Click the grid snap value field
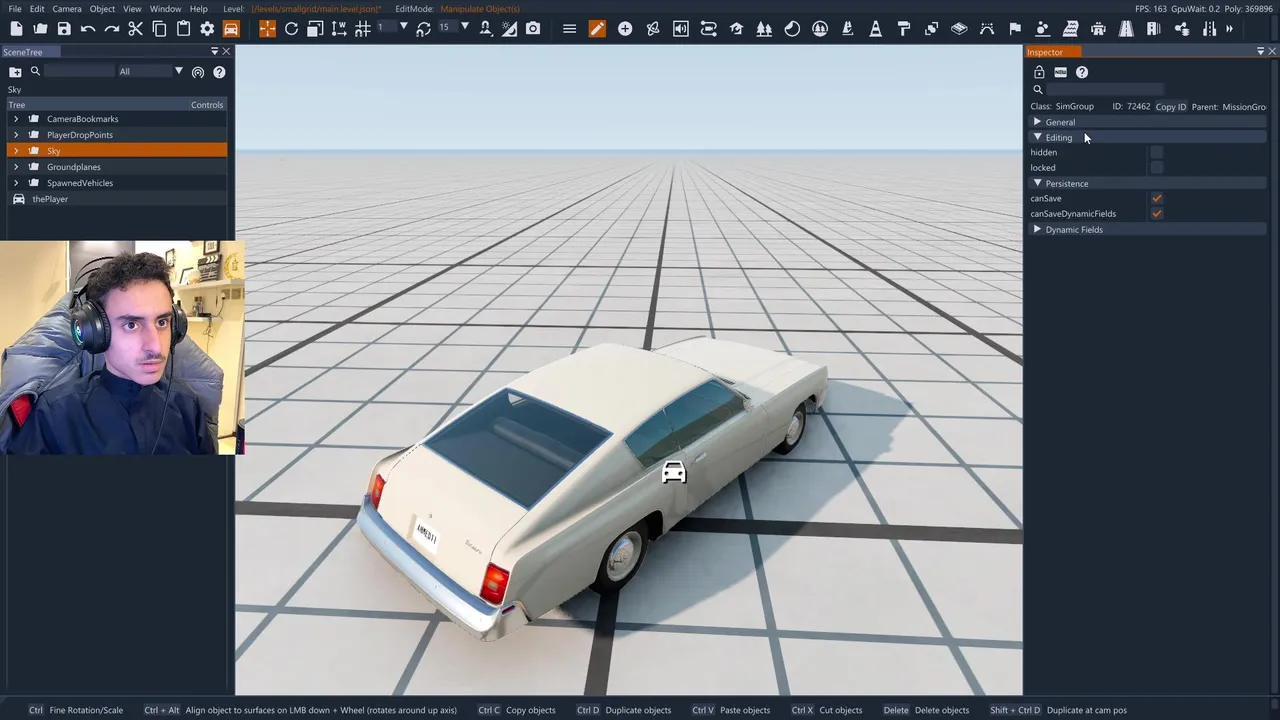 385,27
